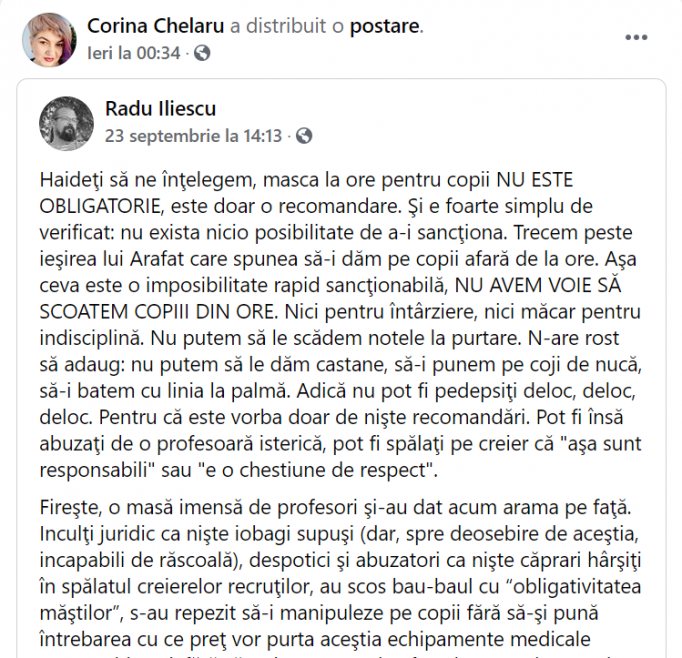Click the text 'SCOATEM COPIII DIN ORE'

tap(157, 312)
